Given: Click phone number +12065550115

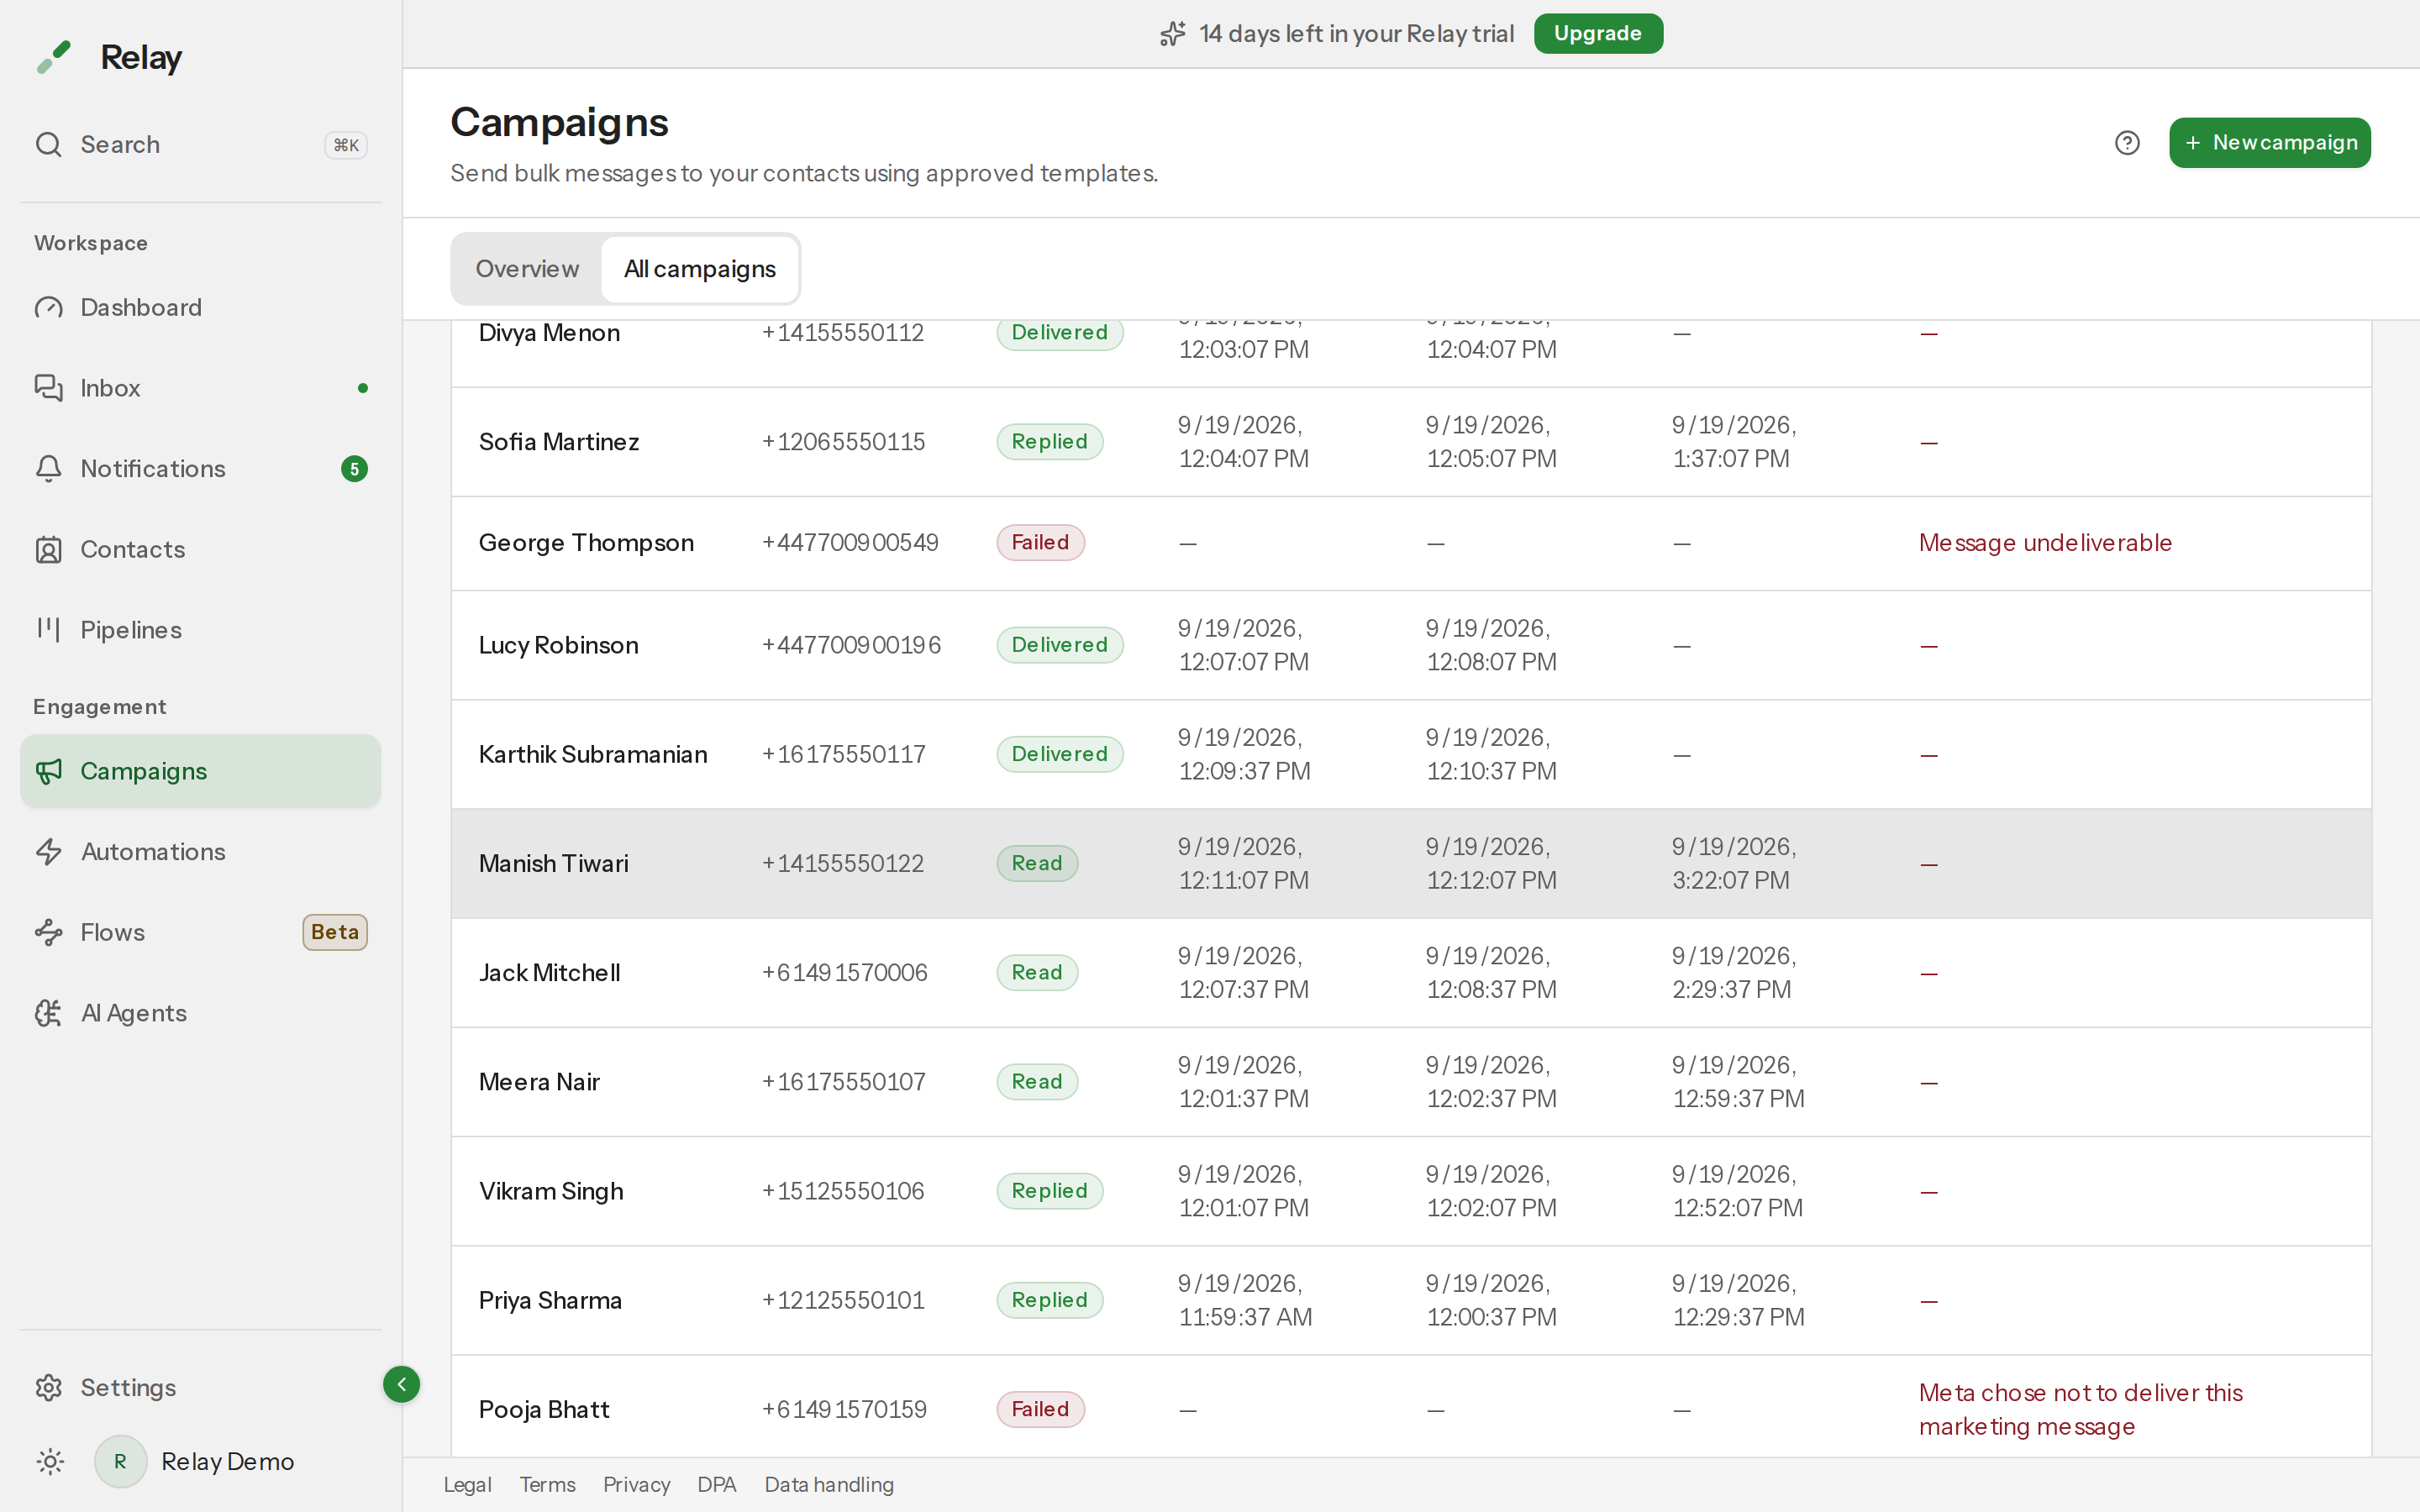Looking at the screenshot, I should (x=843, y=442).
